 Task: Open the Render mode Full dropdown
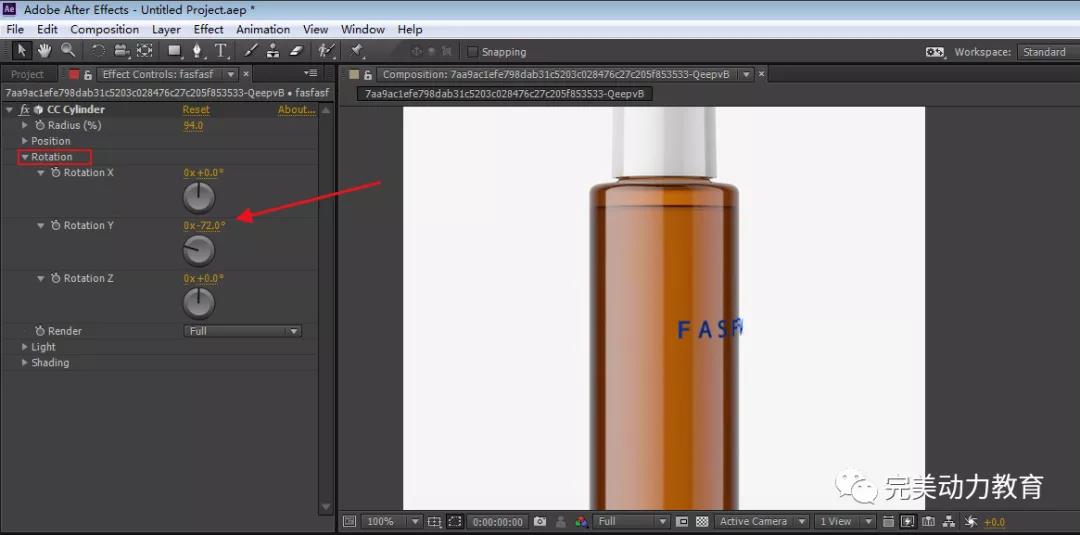[242, 331]
